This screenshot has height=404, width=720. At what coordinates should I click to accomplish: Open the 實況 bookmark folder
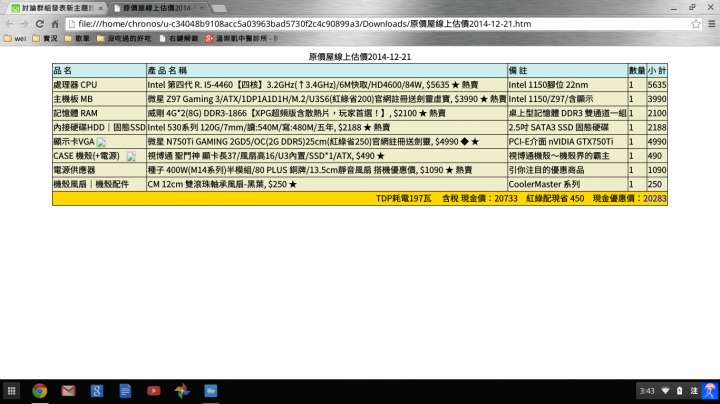[x=45, y=39]
